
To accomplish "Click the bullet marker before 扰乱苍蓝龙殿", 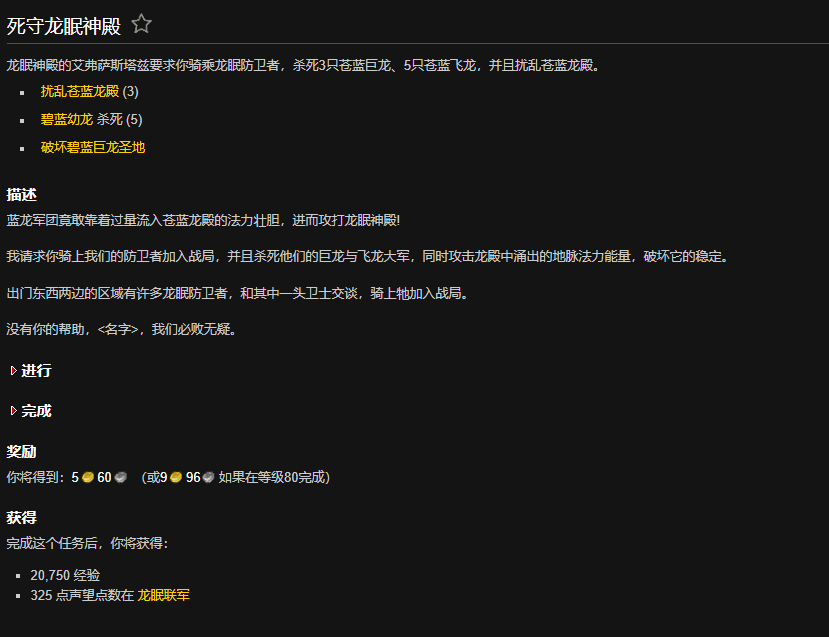I will 20,90.
